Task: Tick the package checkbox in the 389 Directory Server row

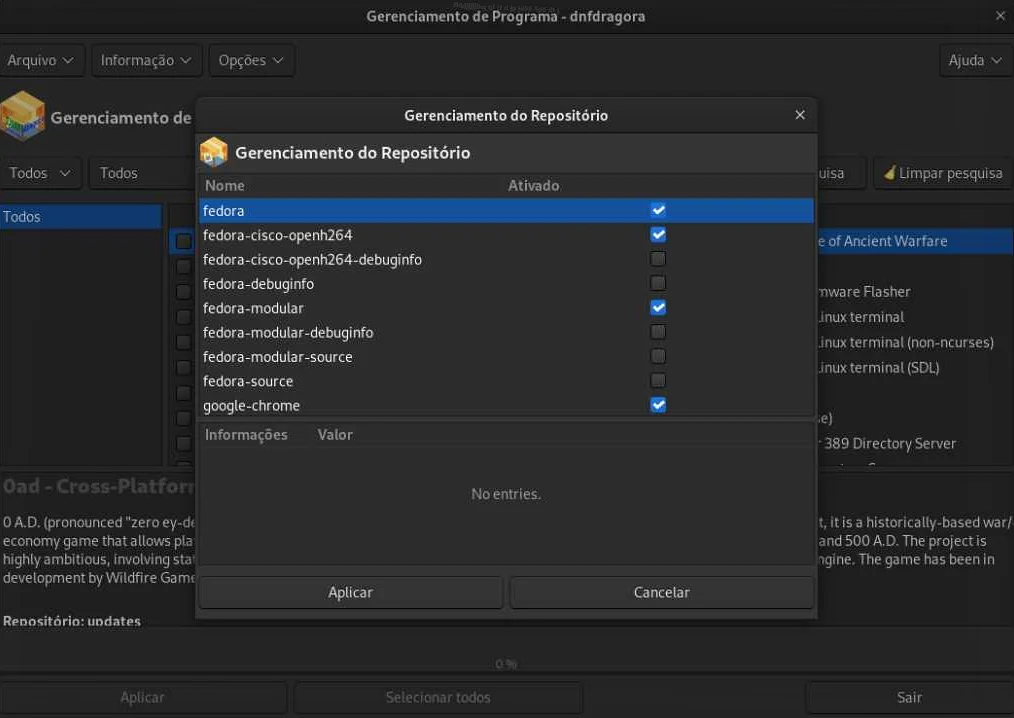Action: (x=184, y=444)
